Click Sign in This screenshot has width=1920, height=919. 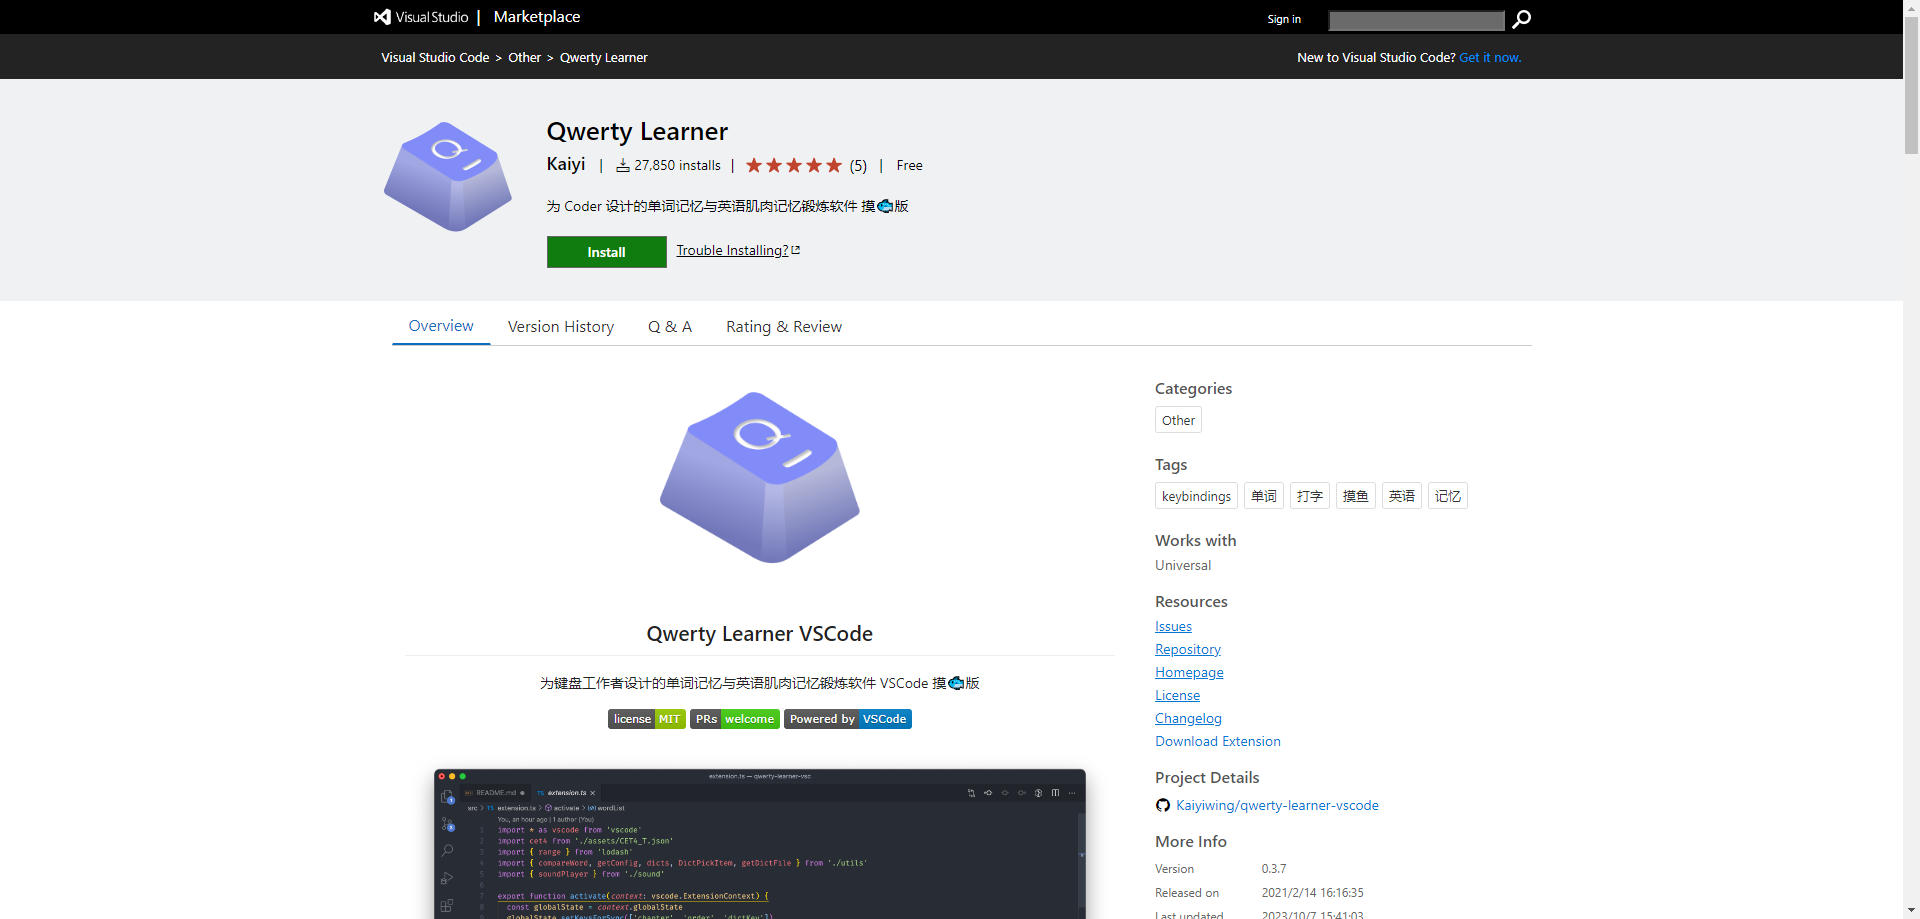tap(1284, 19)
